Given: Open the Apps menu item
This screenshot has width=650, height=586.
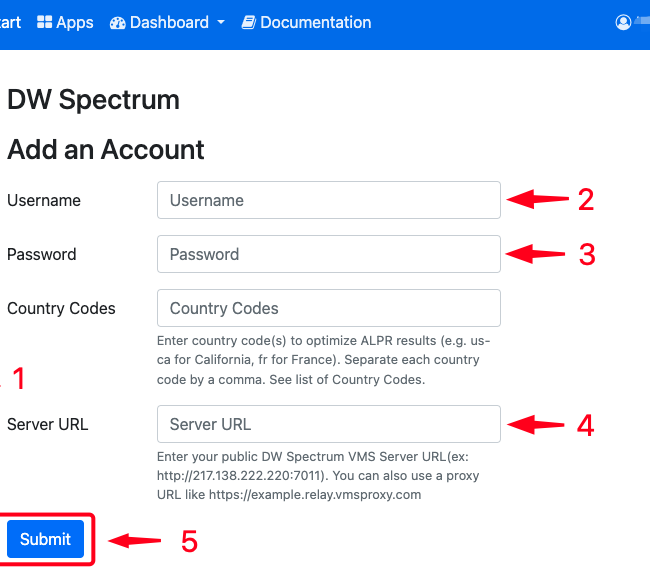Looking at the screenshot, I should (65, 22).
